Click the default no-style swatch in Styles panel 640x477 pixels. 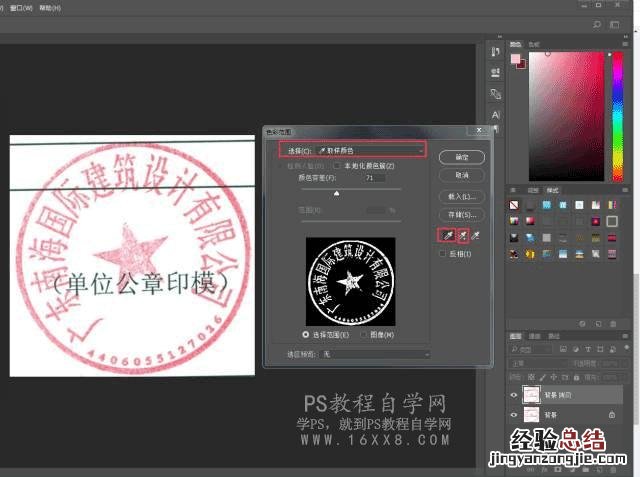(515, 206)
